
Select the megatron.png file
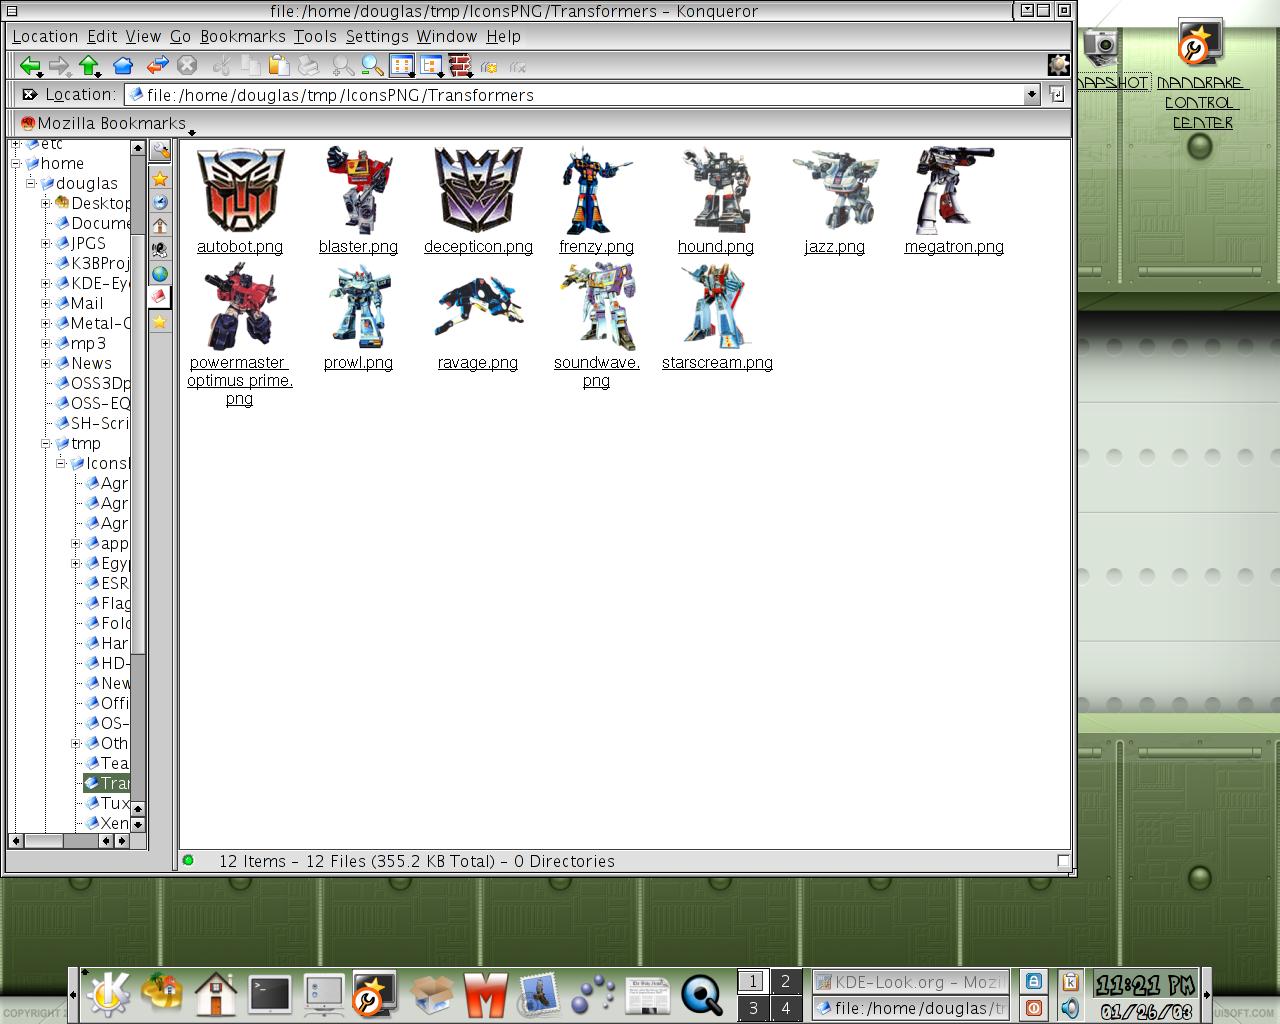click(954, 201)
